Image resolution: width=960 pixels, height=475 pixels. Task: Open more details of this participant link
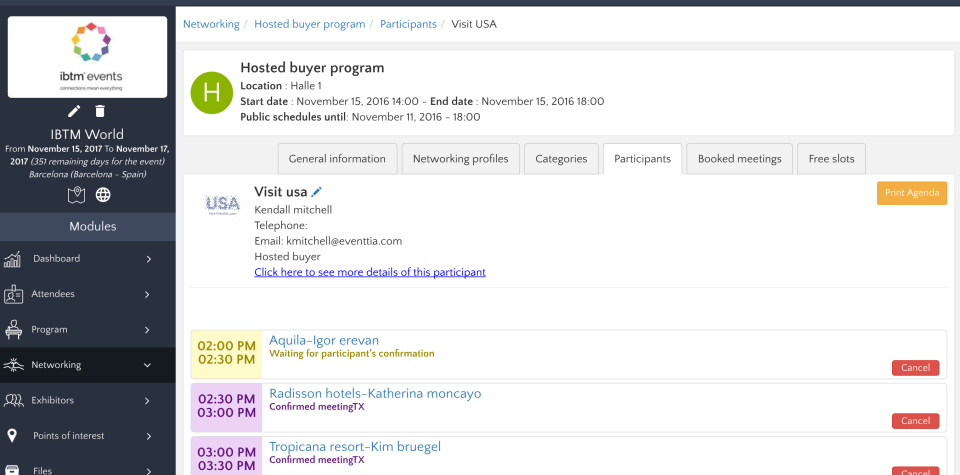[370, 272]
